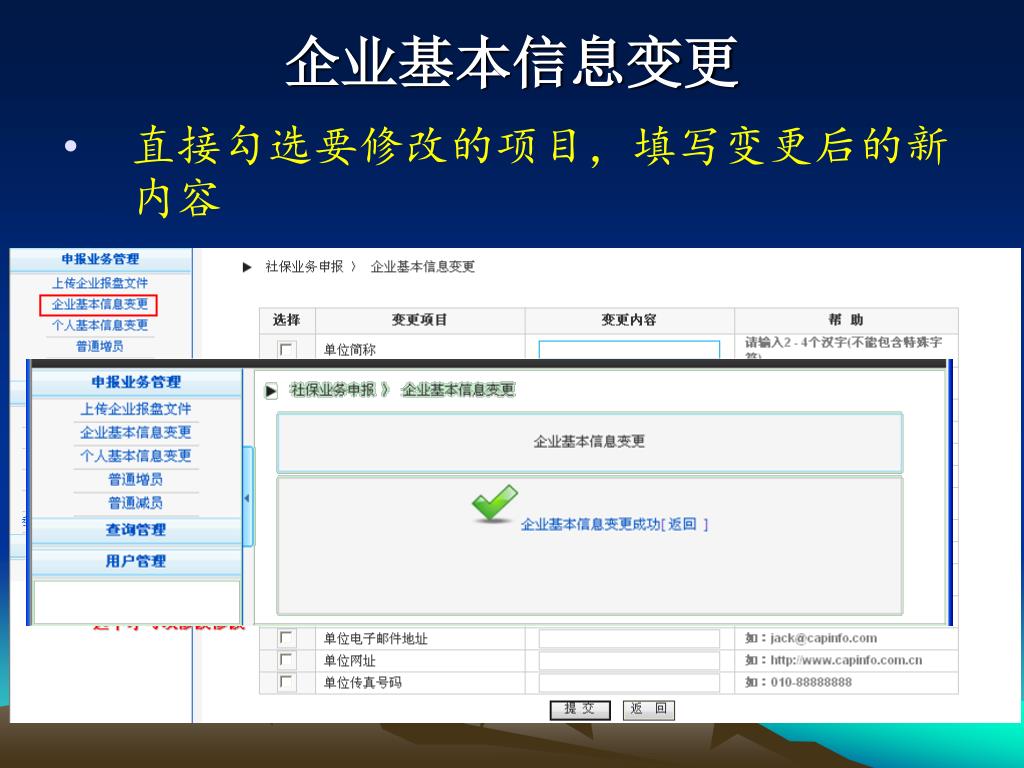This screenshot has width=1024, height=768.
Task: Open 个人基本信息变更 in front window sidebar
Action: (136, 456)
